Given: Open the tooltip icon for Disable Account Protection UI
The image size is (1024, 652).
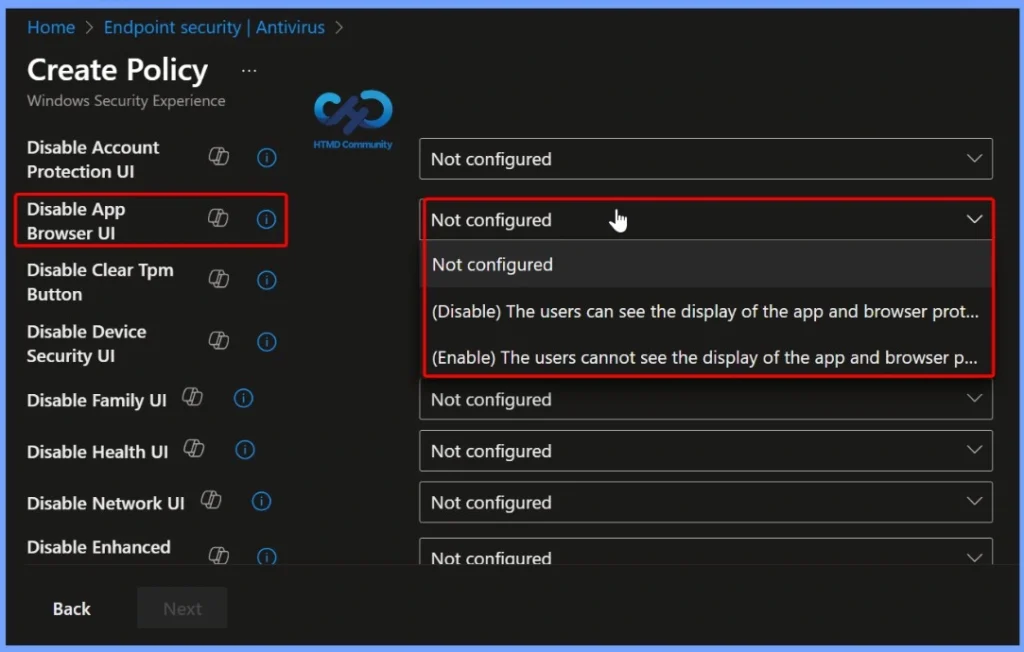Looking at the screenshot, I should [x=266, y=158].
